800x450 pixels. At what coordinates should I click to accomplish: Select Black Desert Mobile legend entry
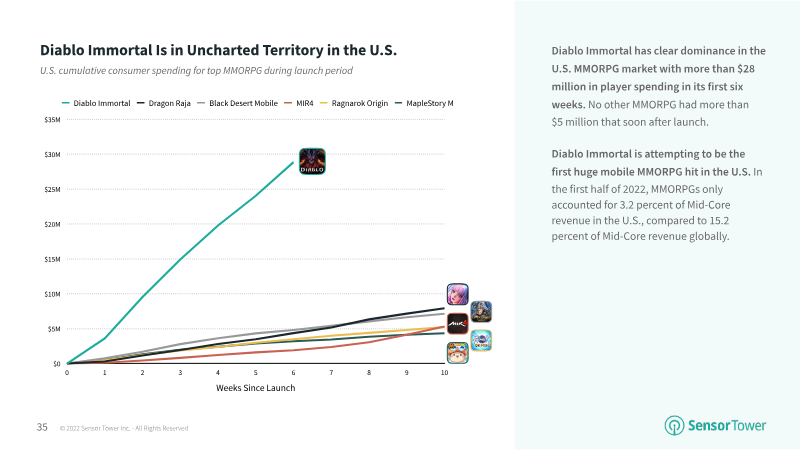[237, 103]
